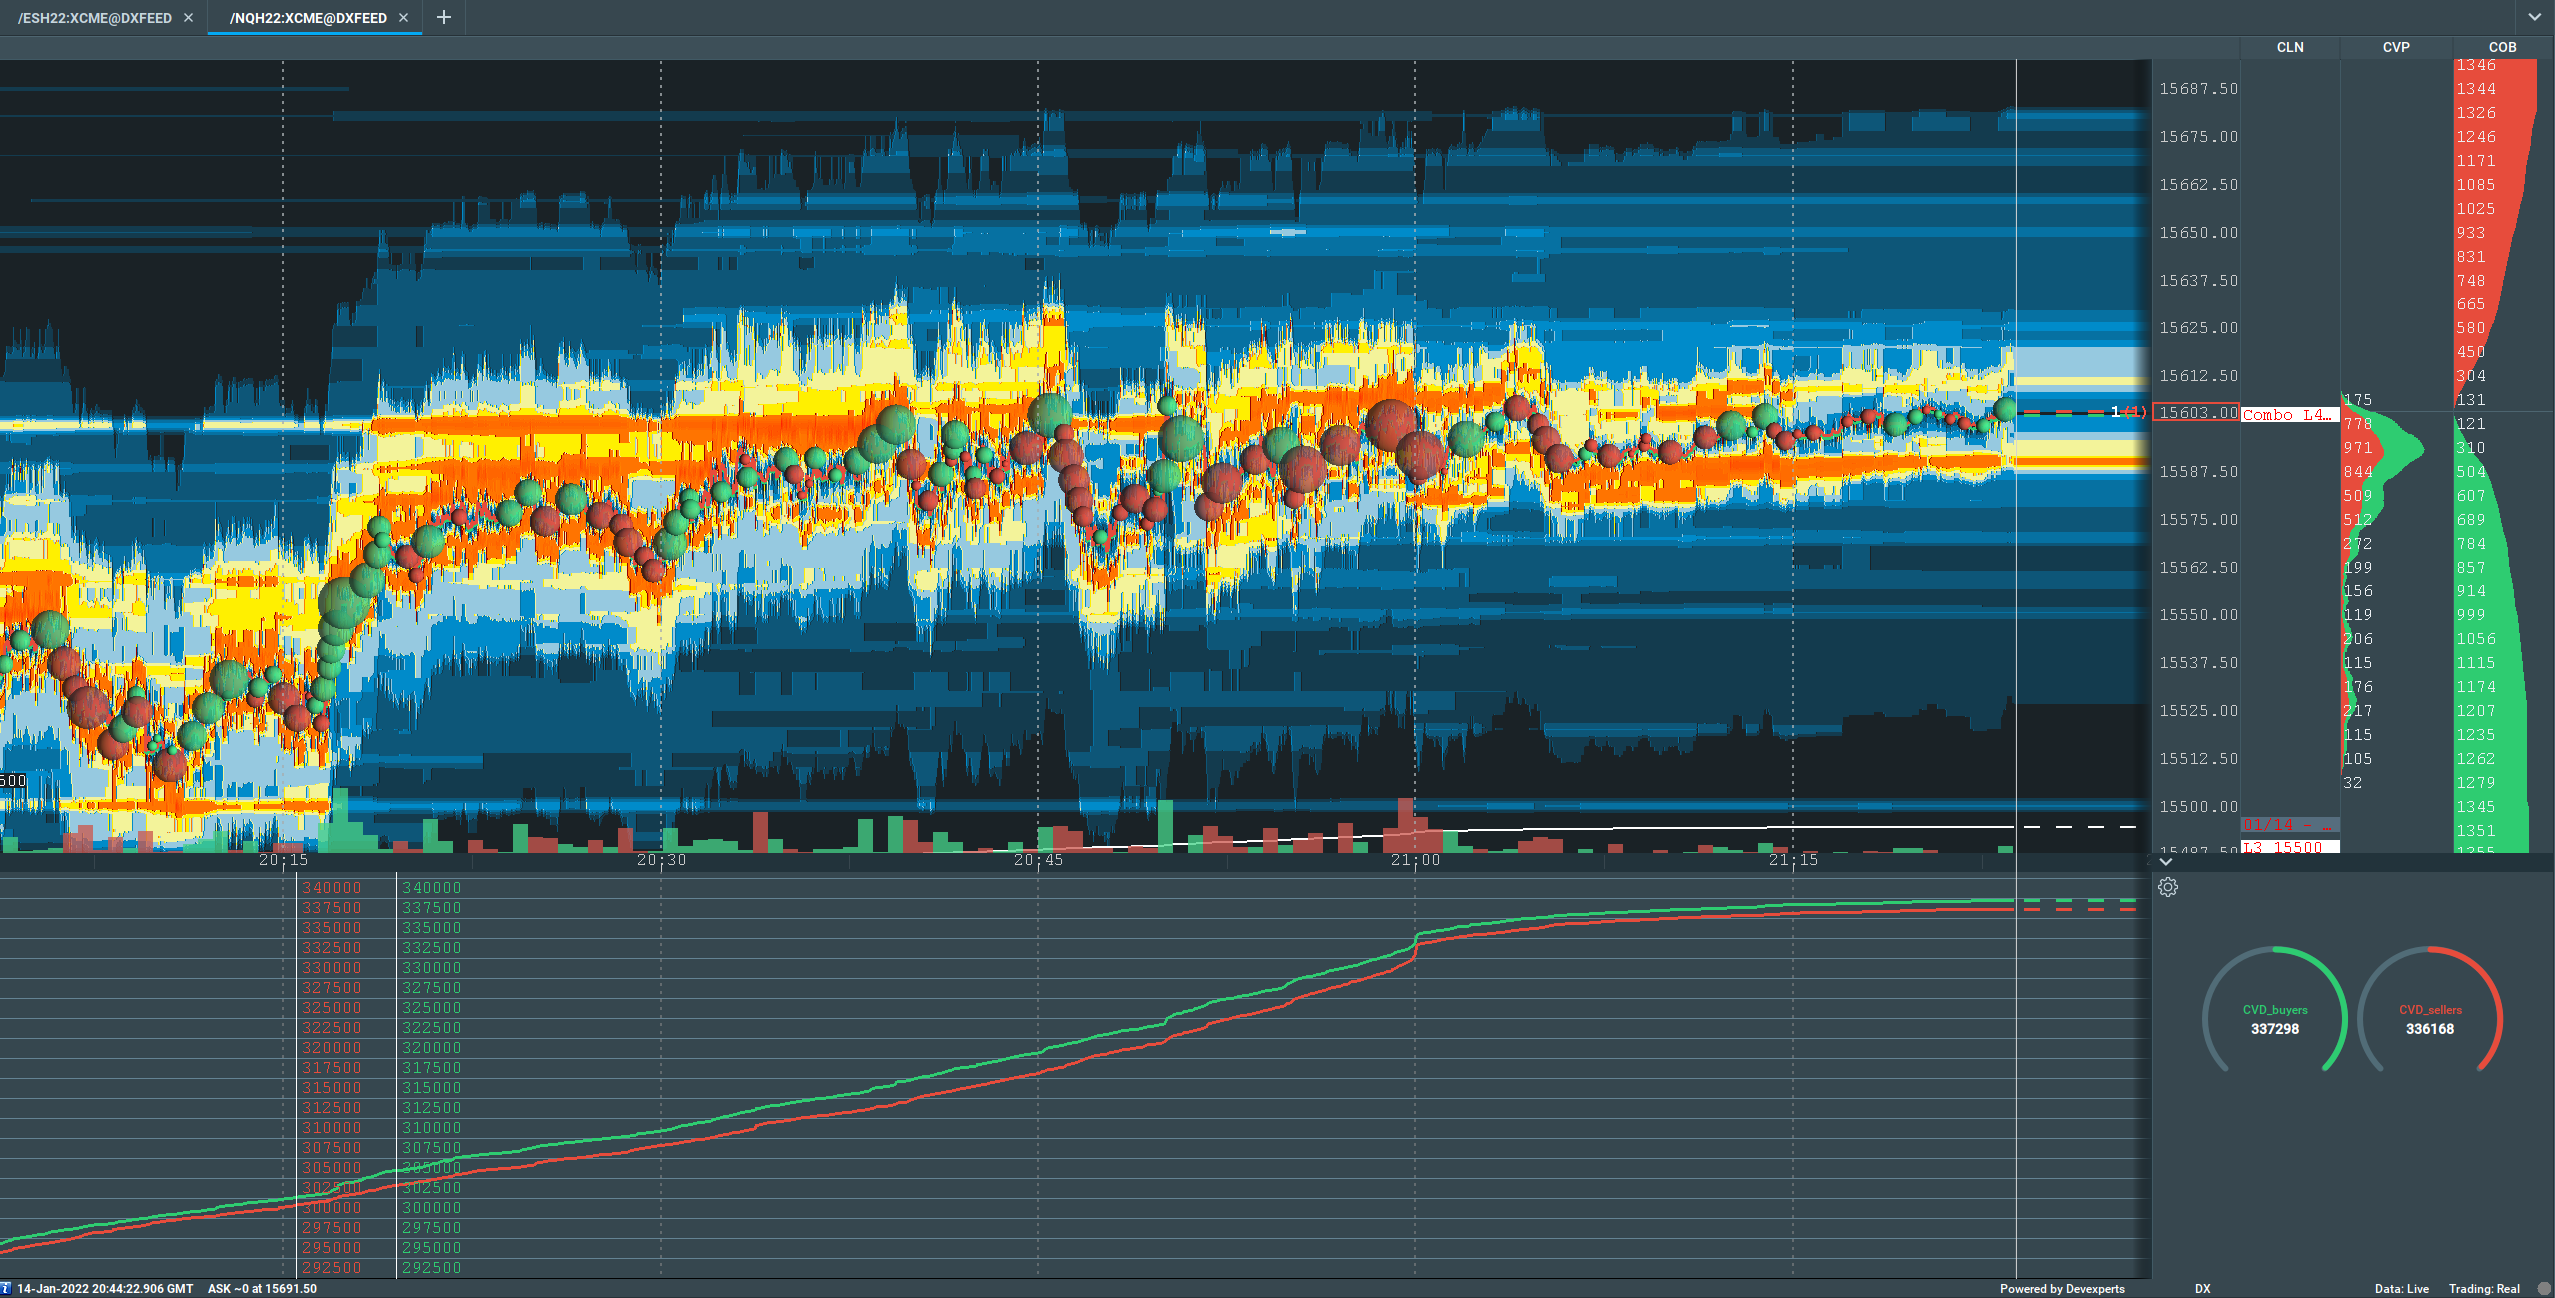The width and height of the screenshot is (2555, 1298).
Task: Click the current price 15603.00 marker
Action: pyautogui.click(x=2196, y=412)
